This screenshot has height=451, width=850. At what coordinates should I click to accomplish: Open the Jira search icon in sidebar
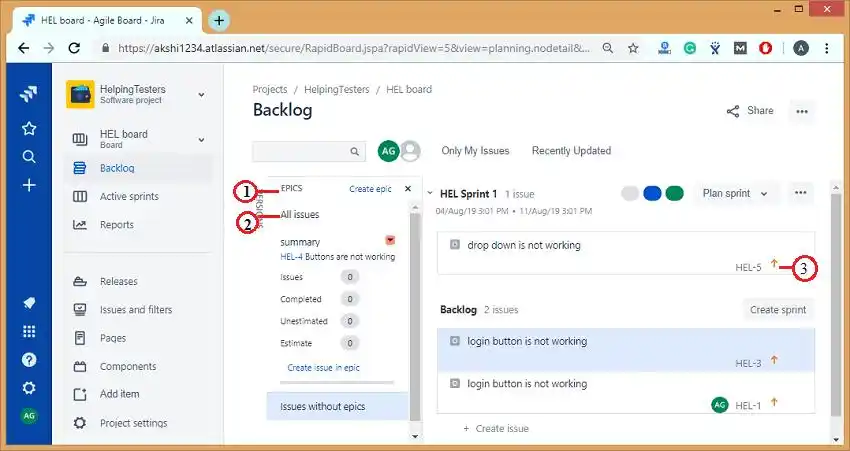coord(29,156)
